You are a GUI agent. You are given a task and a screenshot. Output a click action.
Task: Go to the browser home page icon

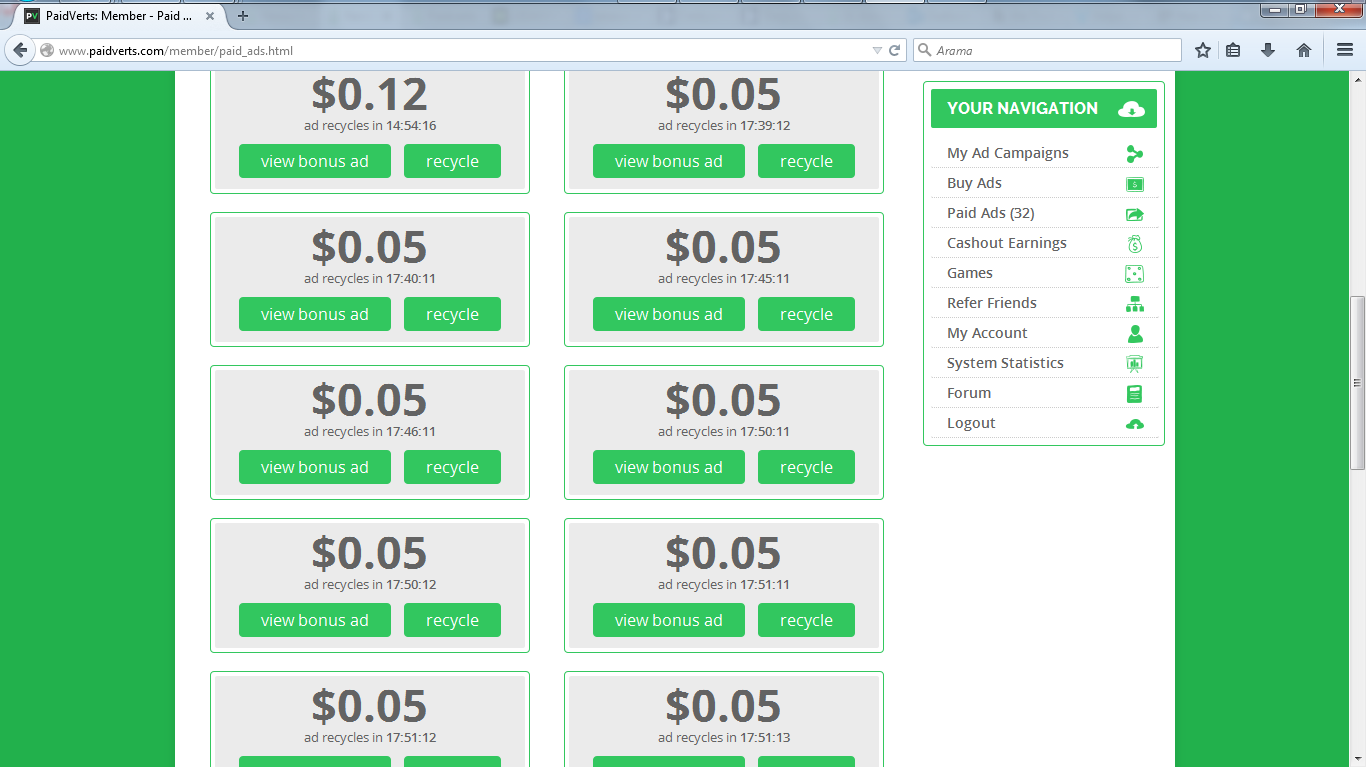(x=1304, y=50)
